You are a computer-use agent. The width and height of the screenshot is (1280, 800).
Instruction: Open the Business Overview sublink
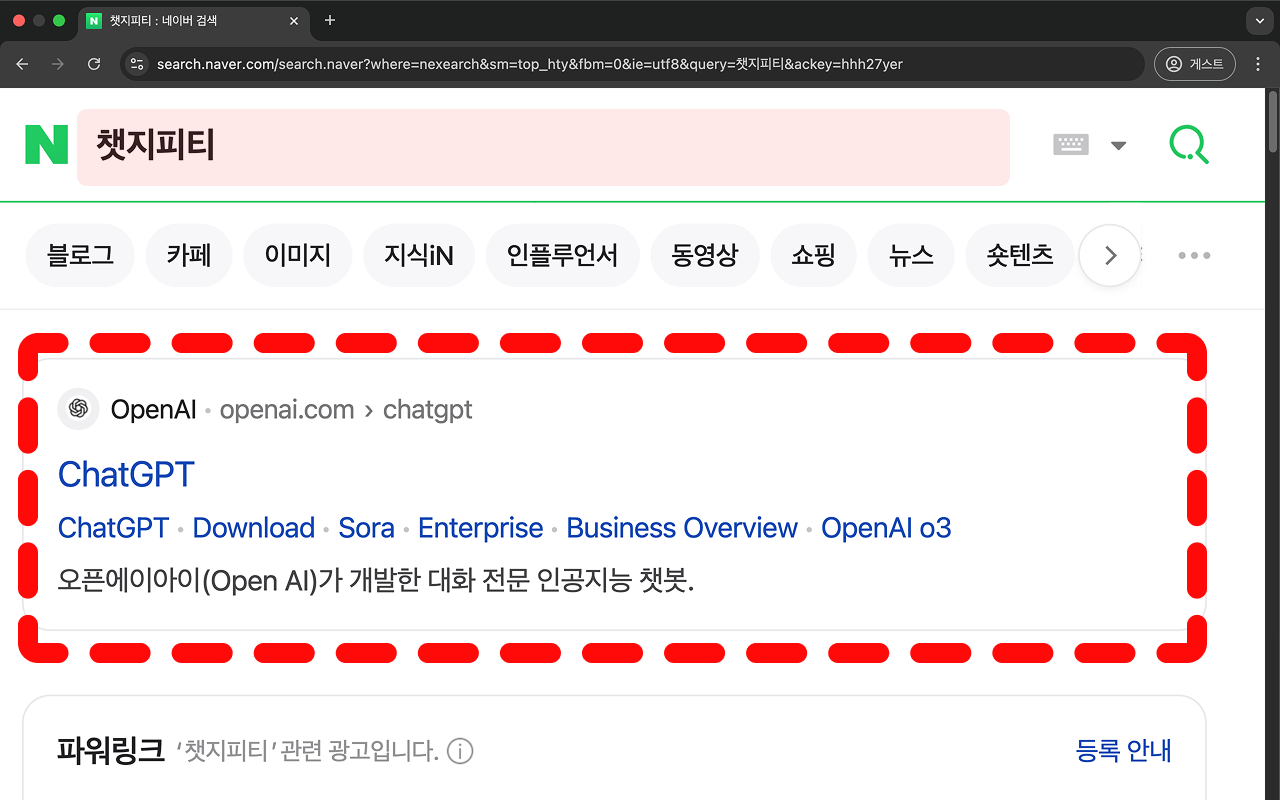coord(682,528)
